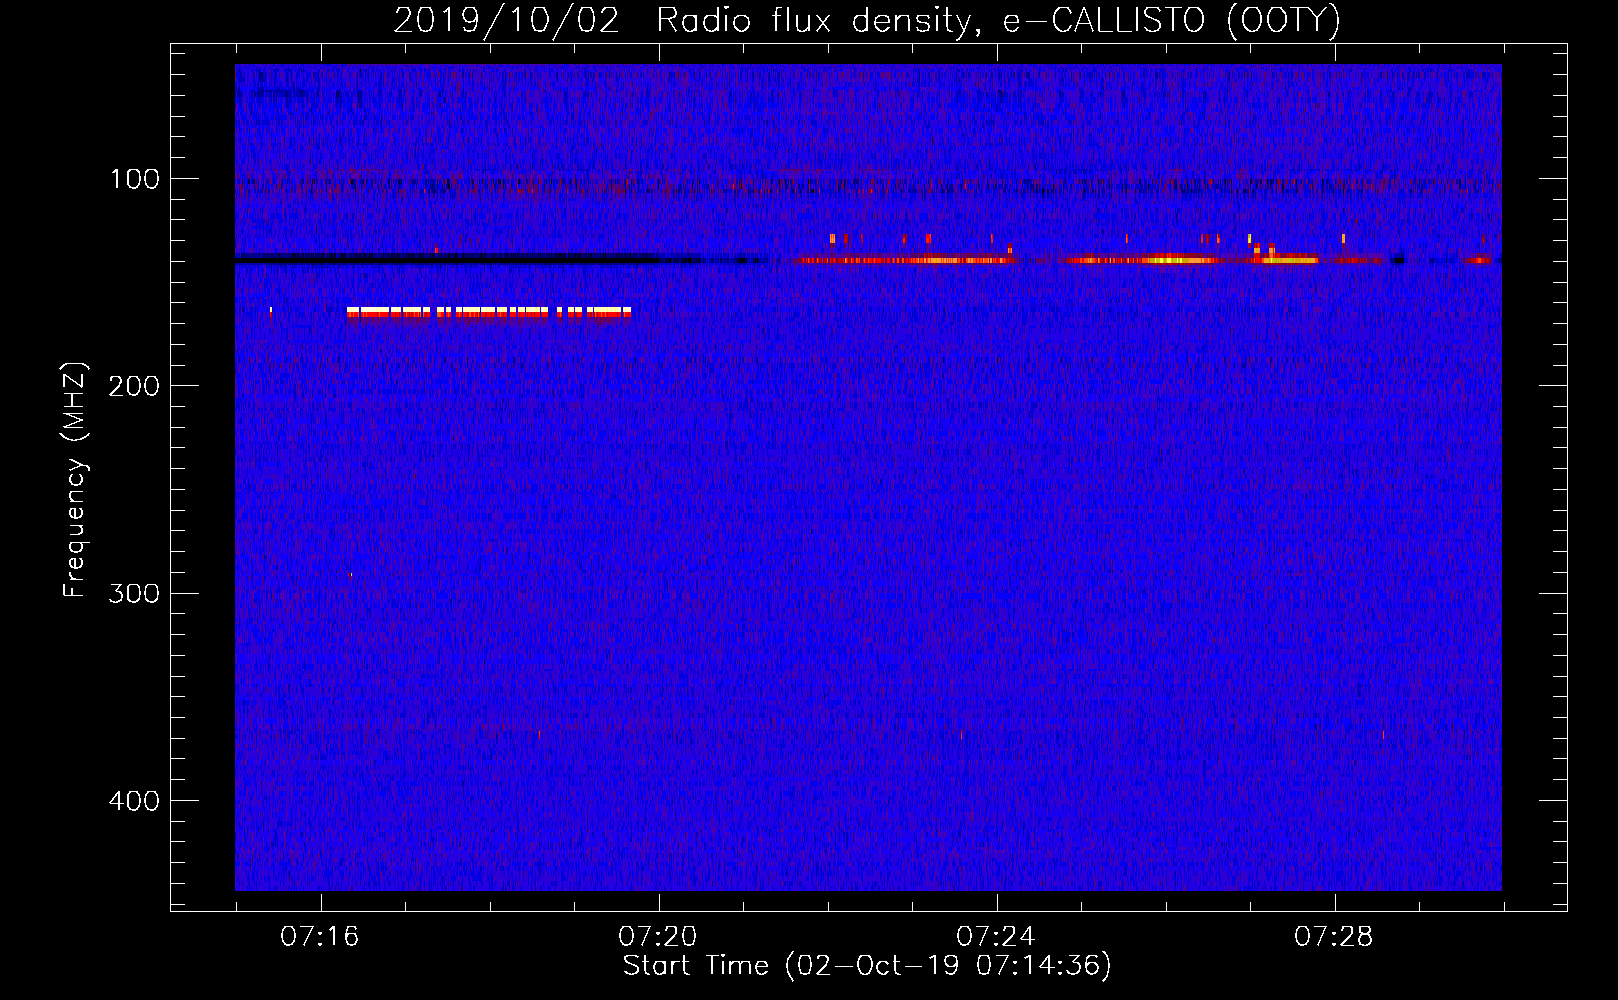This screenshot has height=1000, width=1618.
Task: Click the plot title '2019/10/02 Radio flux density, e-CALLISTO (OOTY)'
Action: 866,20
